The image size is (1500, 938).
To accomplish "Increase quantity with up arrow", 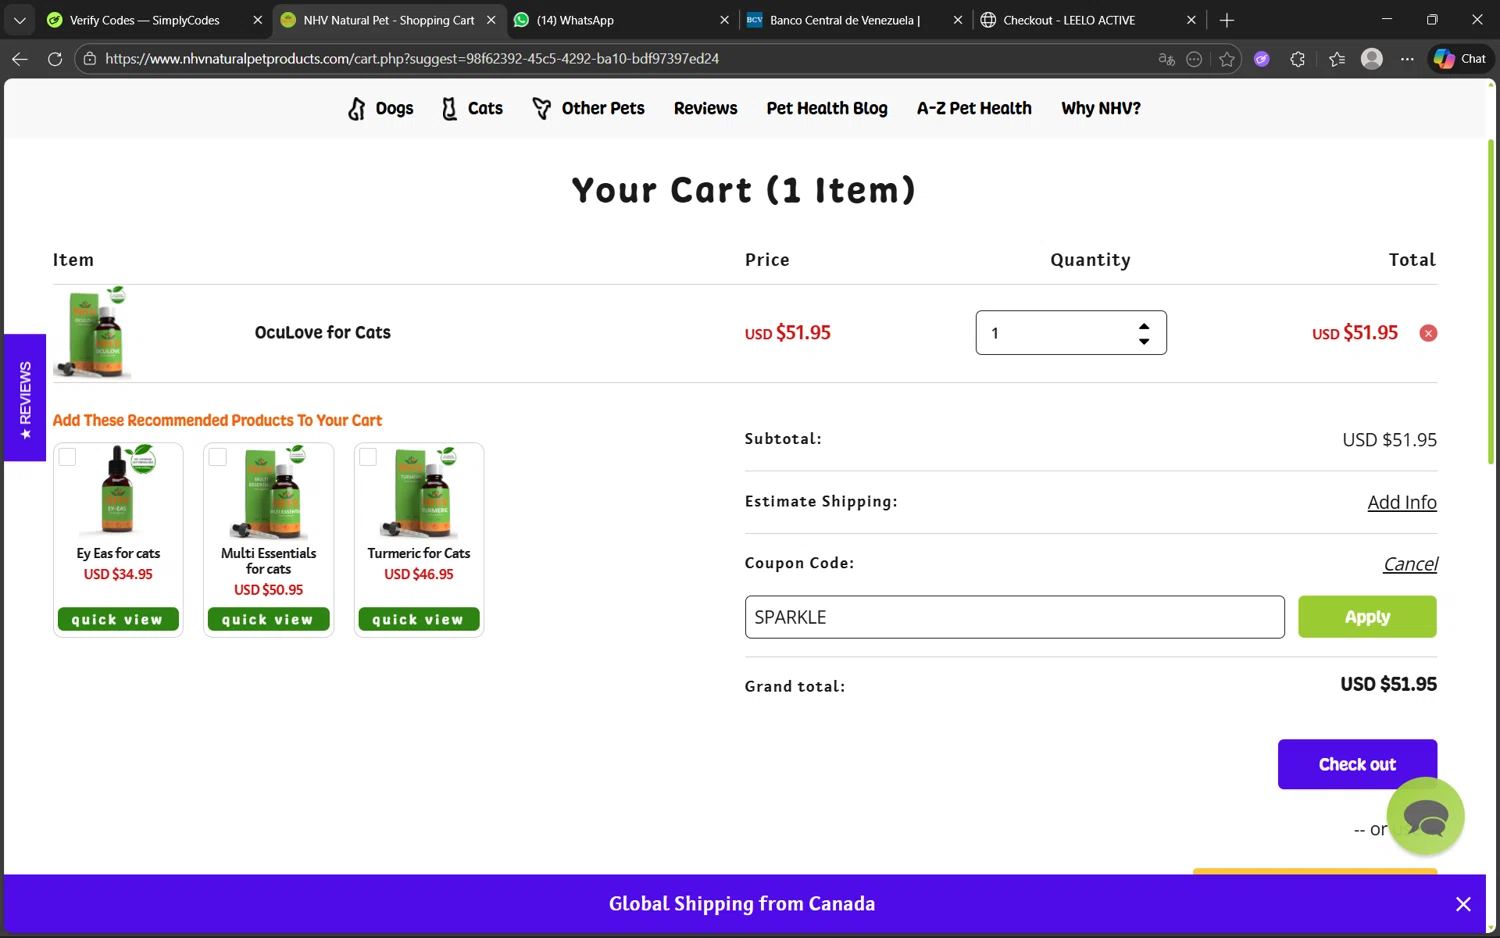I will click(x=1144, y=326).
